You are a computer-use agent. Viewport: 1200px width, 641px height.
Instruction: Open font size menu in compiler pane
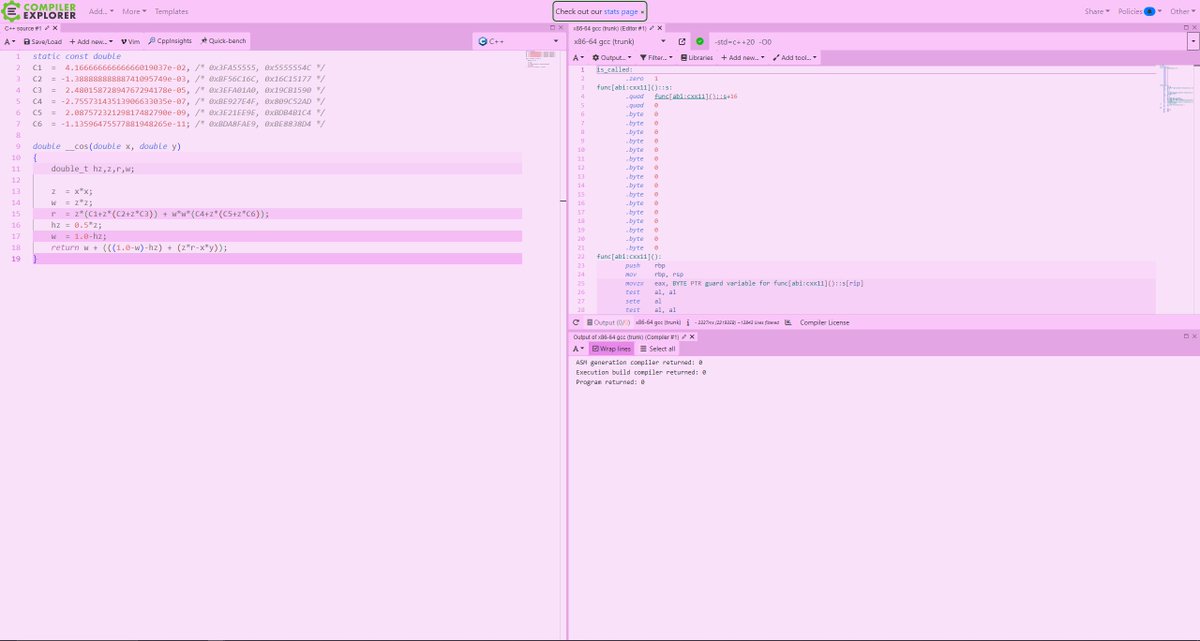tap(578, 58)
